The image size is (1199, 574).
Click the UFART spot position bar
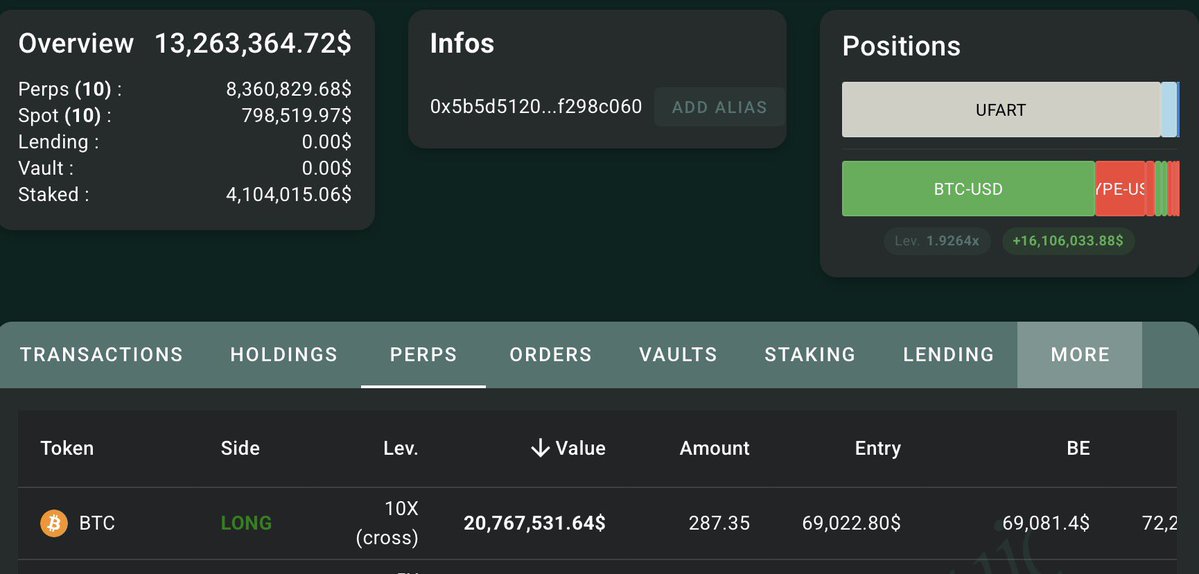coord(1000,110)
